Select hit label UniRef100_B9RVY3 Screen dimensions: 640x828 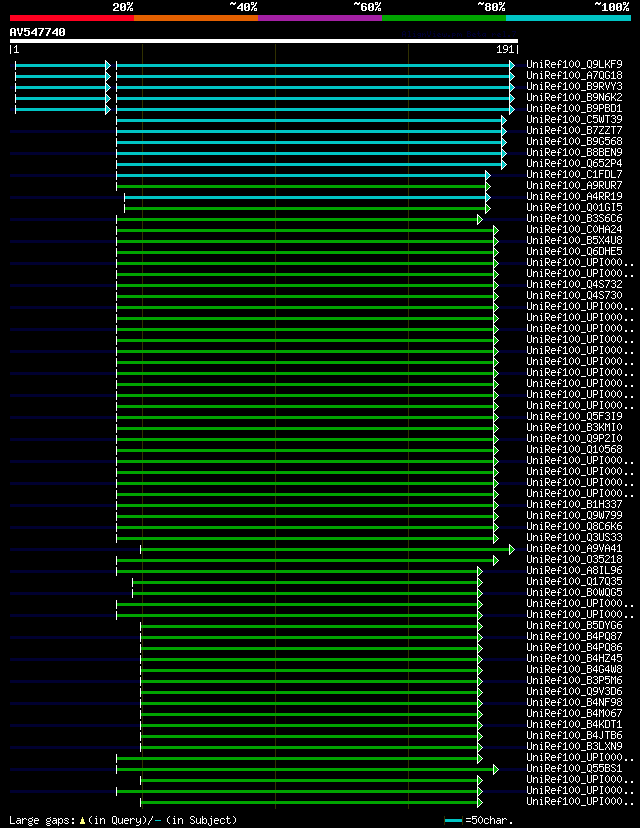tap(574, 86)
